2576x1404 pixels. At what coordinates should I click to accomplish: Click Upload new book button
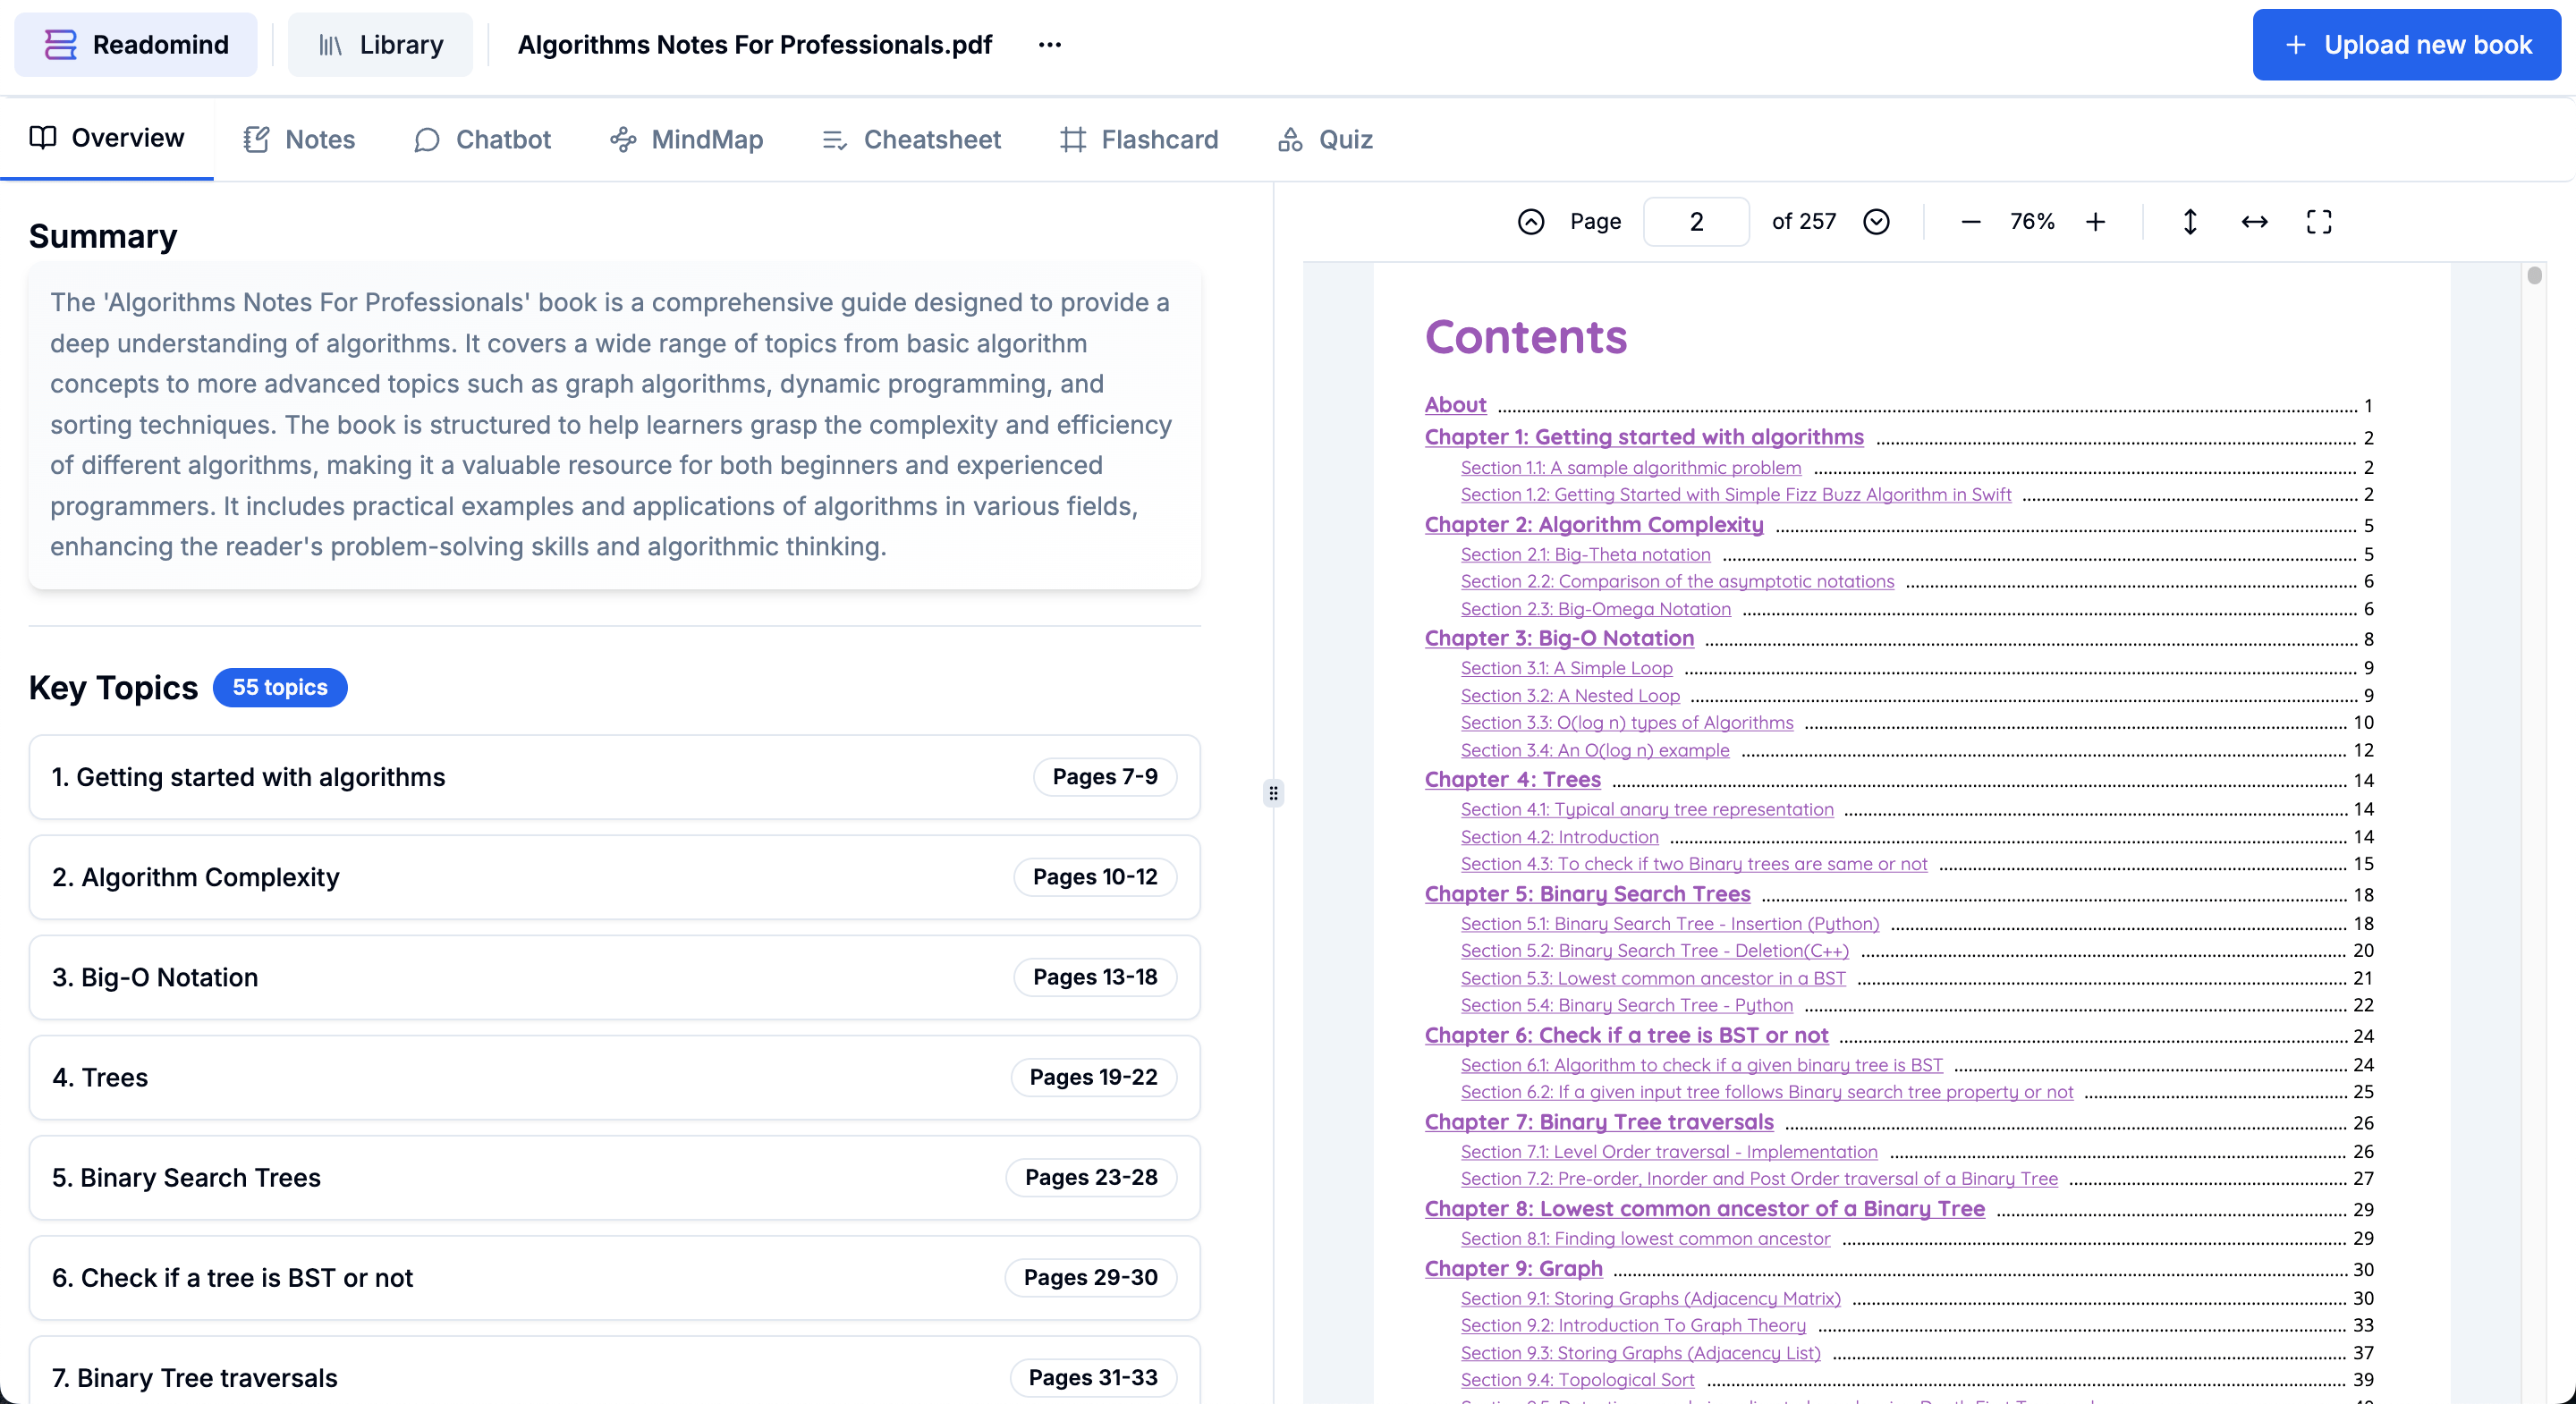[x=2406, y=45]
